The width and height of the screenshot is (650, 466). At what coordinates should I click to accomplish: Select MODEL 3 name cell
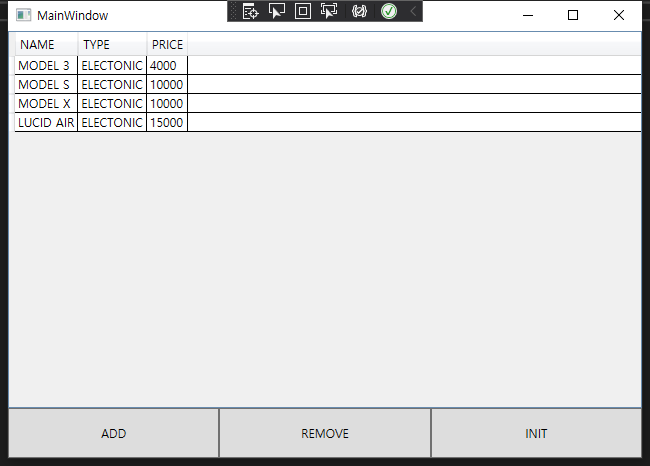pos(46,66)
